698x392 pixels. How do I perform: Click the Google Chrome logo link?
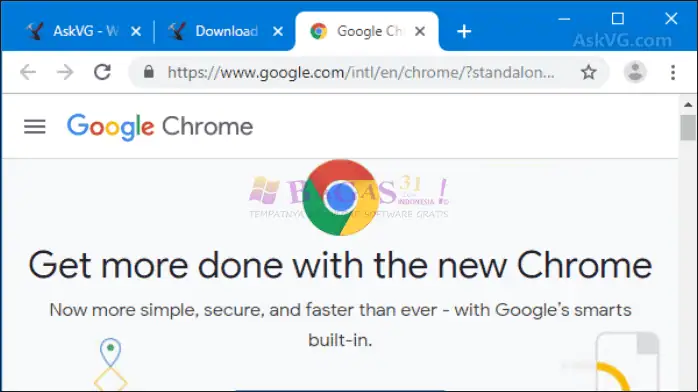tap(160, 127)
